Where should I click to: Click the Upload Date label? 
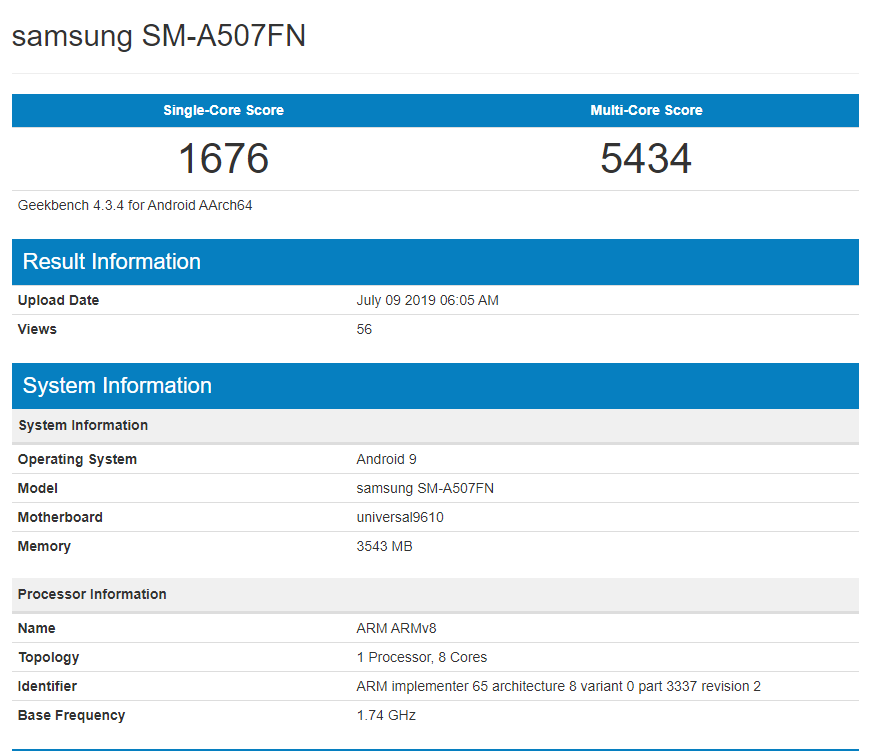pos(58,300)
